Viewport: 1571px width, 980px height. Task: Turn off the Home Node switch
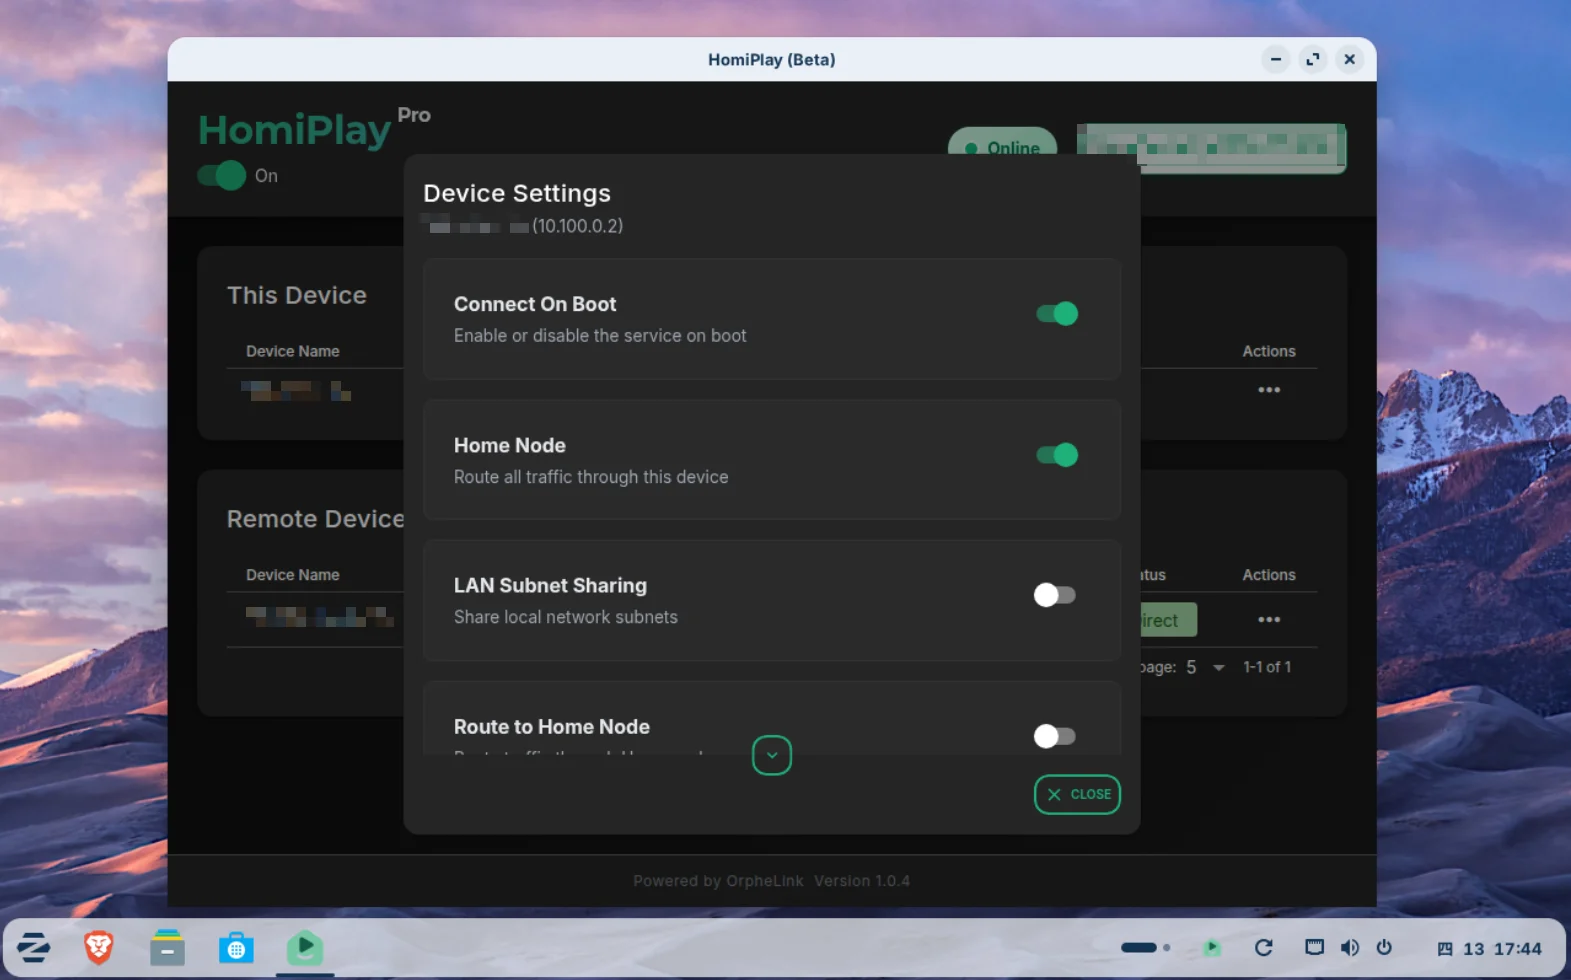pyautogui.click(x=1056, y=455)
